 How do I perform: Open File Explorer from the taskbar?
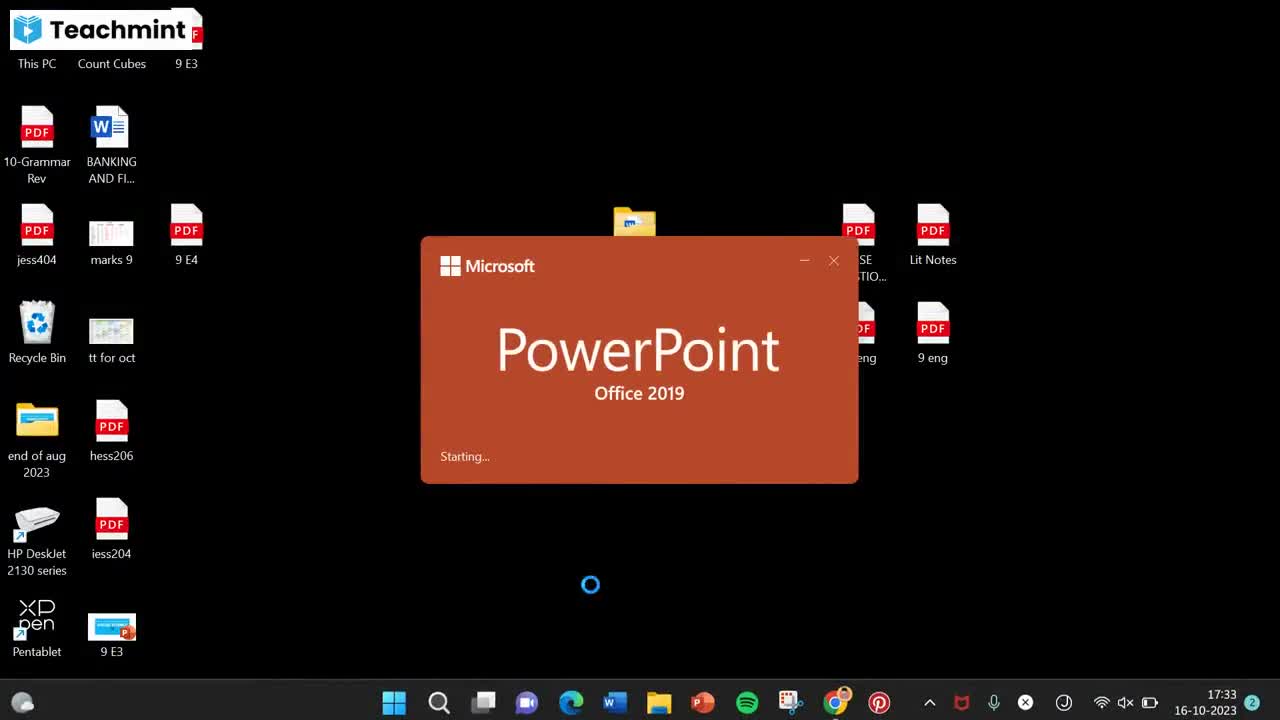(x=659, y=703)
